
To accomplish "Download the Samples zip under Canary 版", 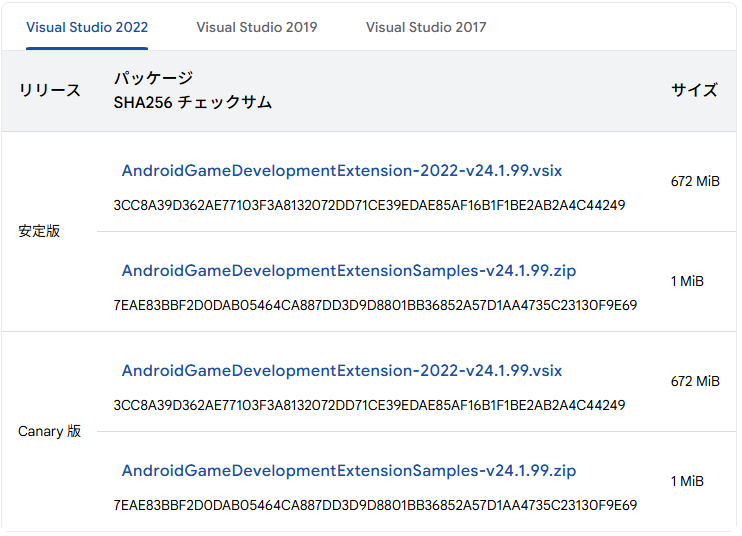I will 349,471.
